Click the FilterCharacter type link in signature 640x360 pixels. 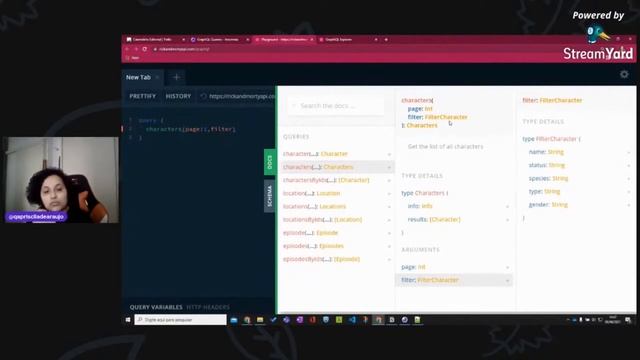tap(446, 117)
